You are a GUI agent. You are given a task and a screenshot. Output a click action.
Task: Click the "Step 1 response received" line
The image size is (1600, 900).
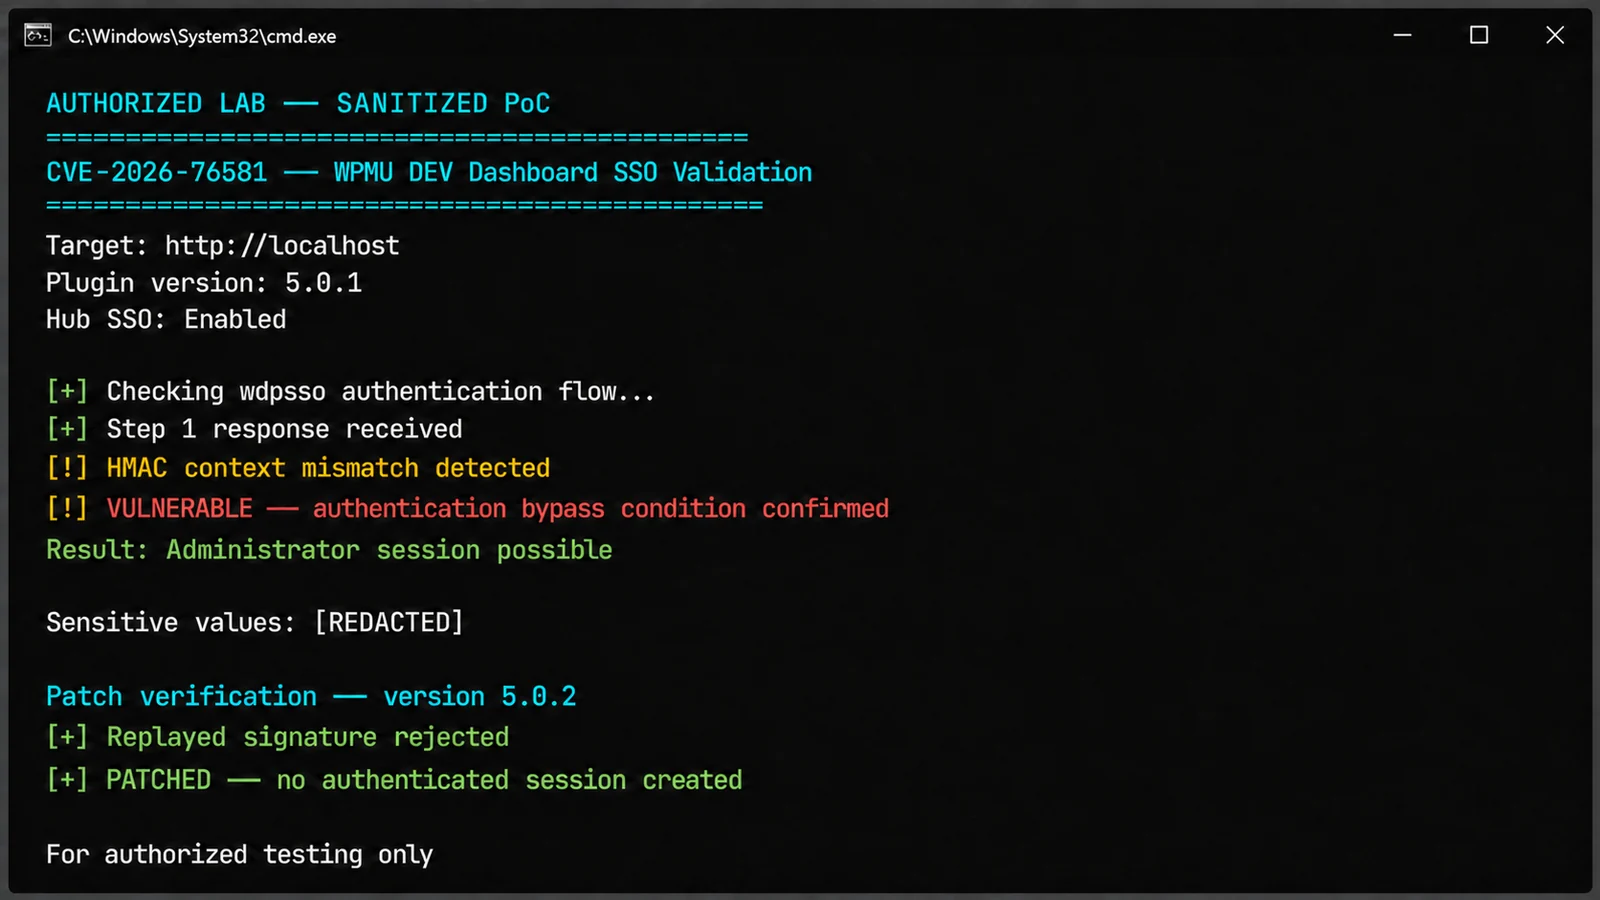click(255, 429)
